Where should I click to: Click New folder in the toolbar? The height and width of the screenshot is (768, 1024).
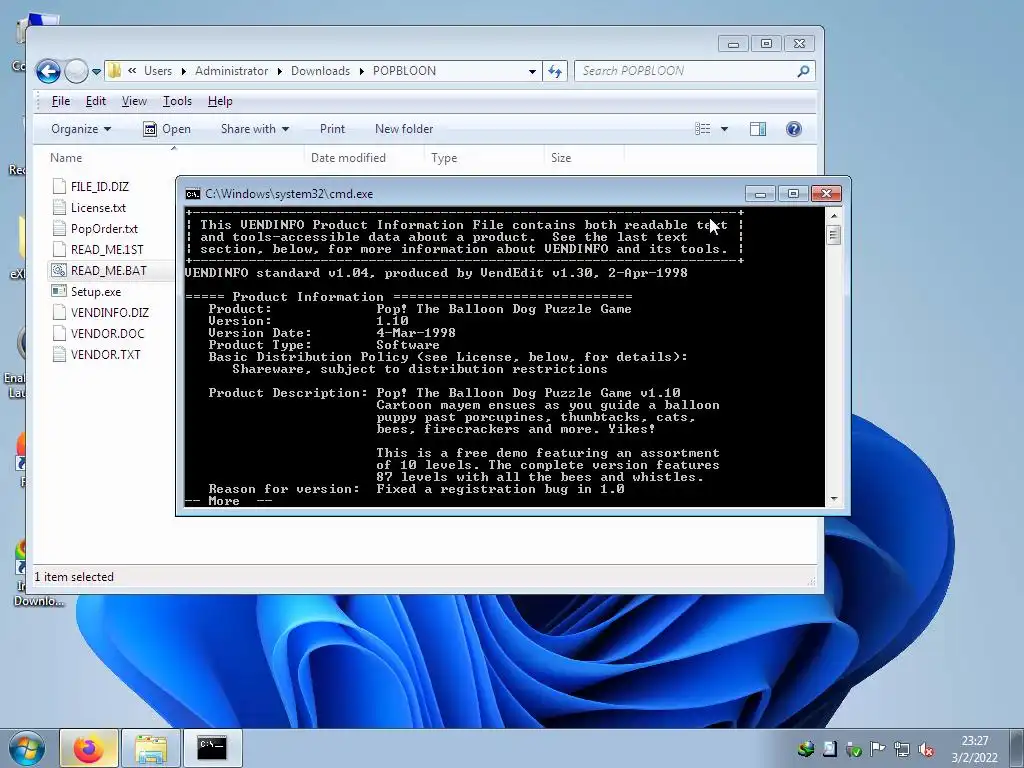pos(404,129)
